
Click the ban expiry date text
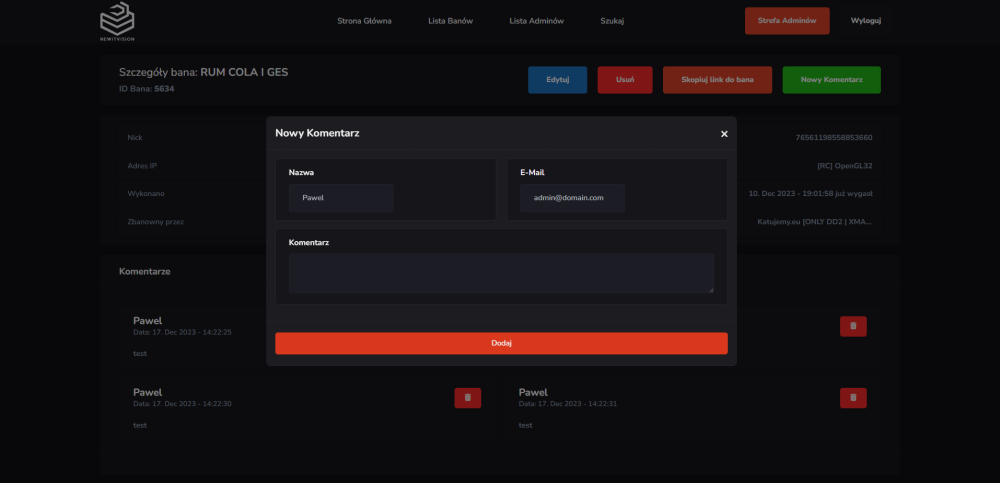pyautogui.click(x=811, y=194)
